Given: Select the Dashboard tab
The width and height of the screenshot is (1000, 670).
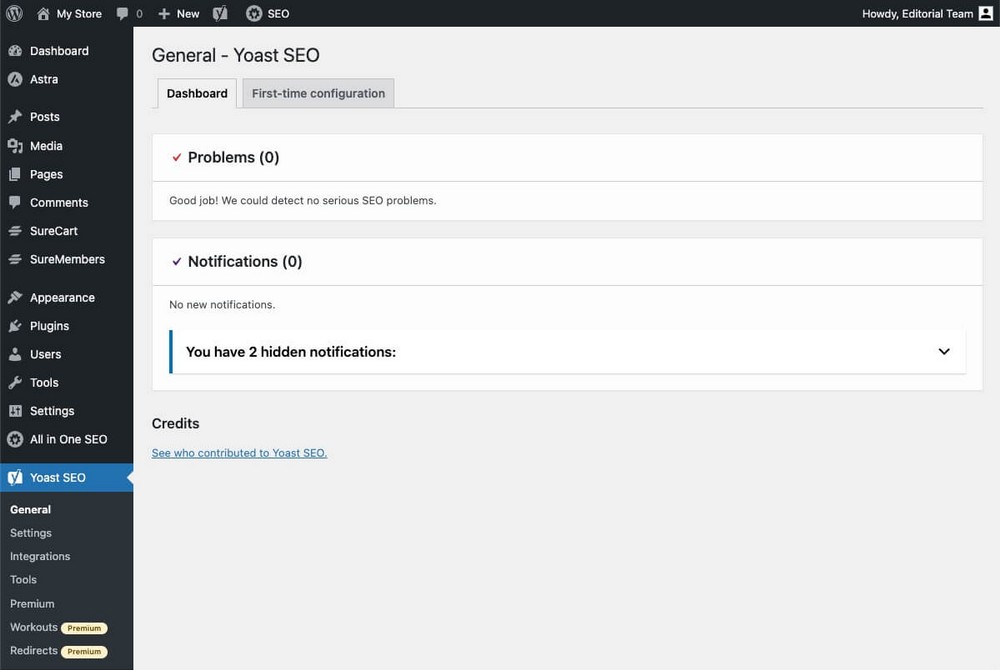Looking at the screenshot, I should (x=197, y=93).
